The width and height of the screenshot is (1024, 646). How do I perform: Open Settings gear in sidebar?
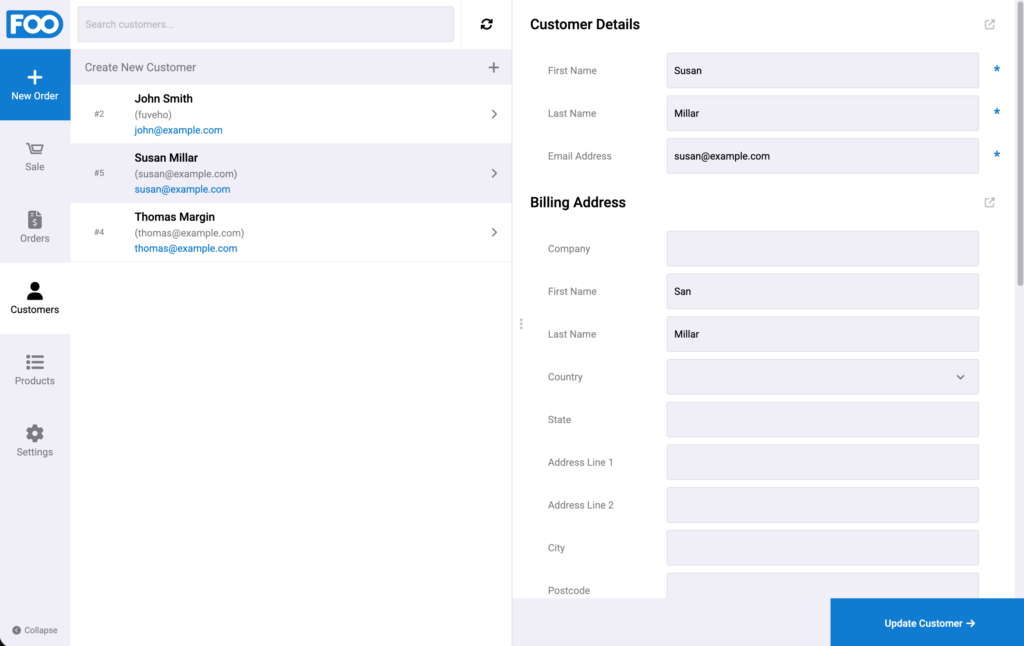point(35,441)
